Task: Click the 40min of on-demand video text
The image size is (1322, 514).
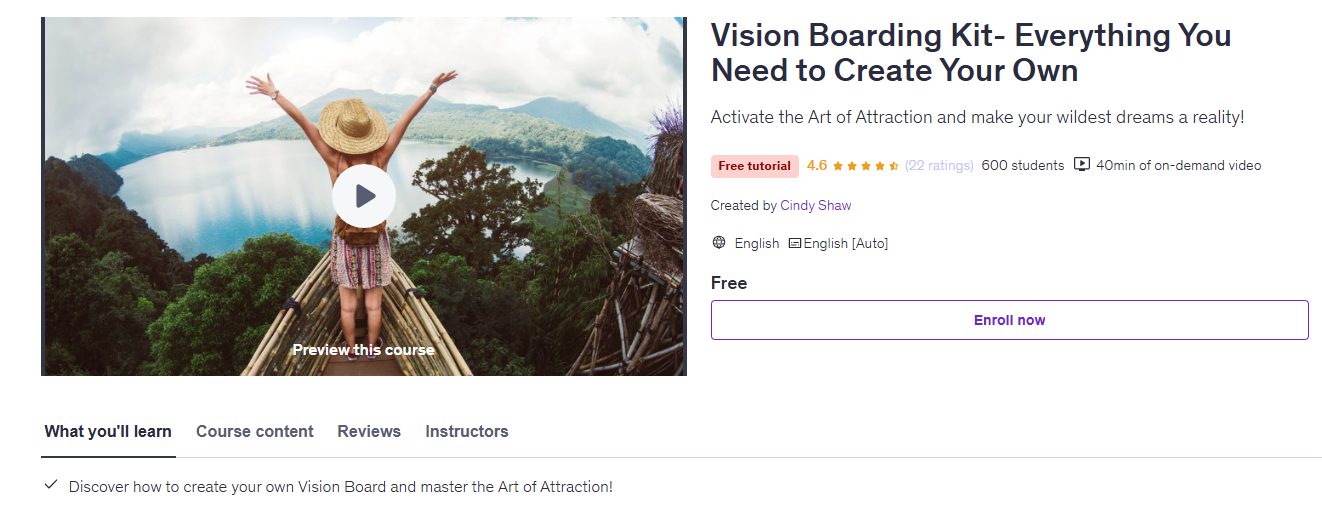Action: (x=1178, y=166)
